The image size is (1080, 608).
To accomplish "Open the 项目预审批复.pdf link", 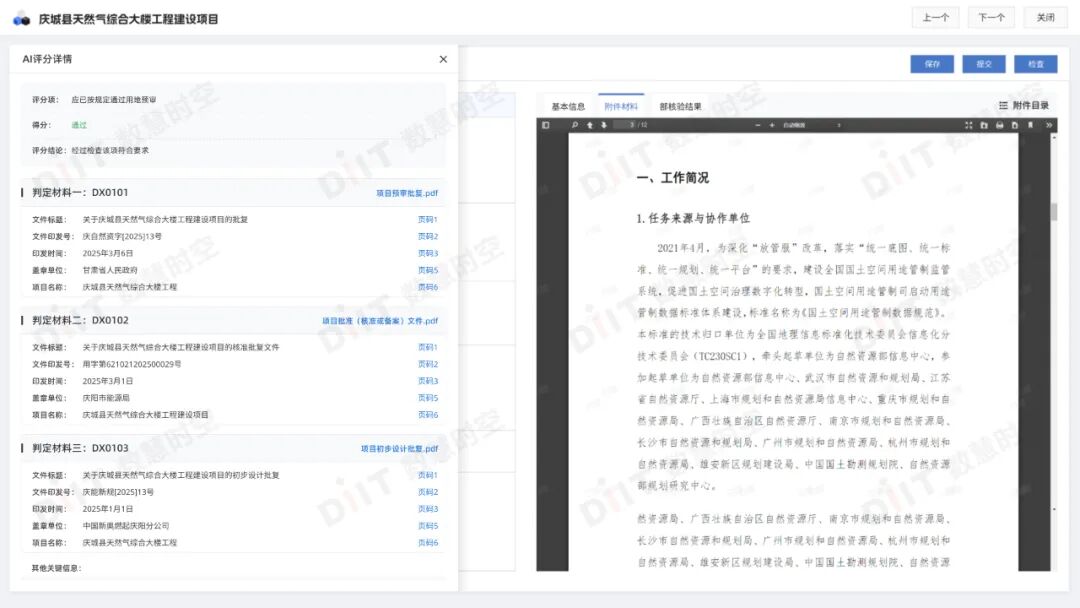I will pyautogui.click(x=406, y=193).
